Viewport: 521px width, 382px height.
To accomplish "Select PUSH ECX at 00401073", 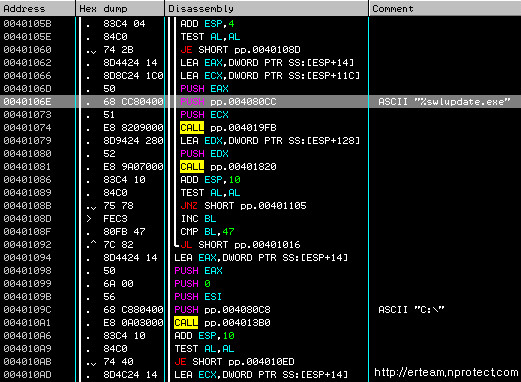I will tap(204, 115).
